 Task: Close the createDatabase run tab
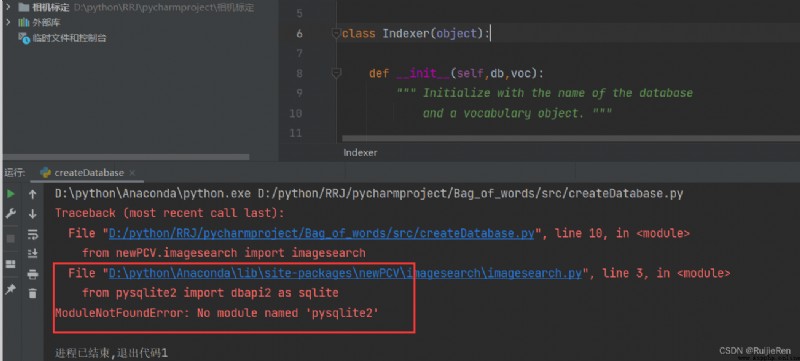132,173
